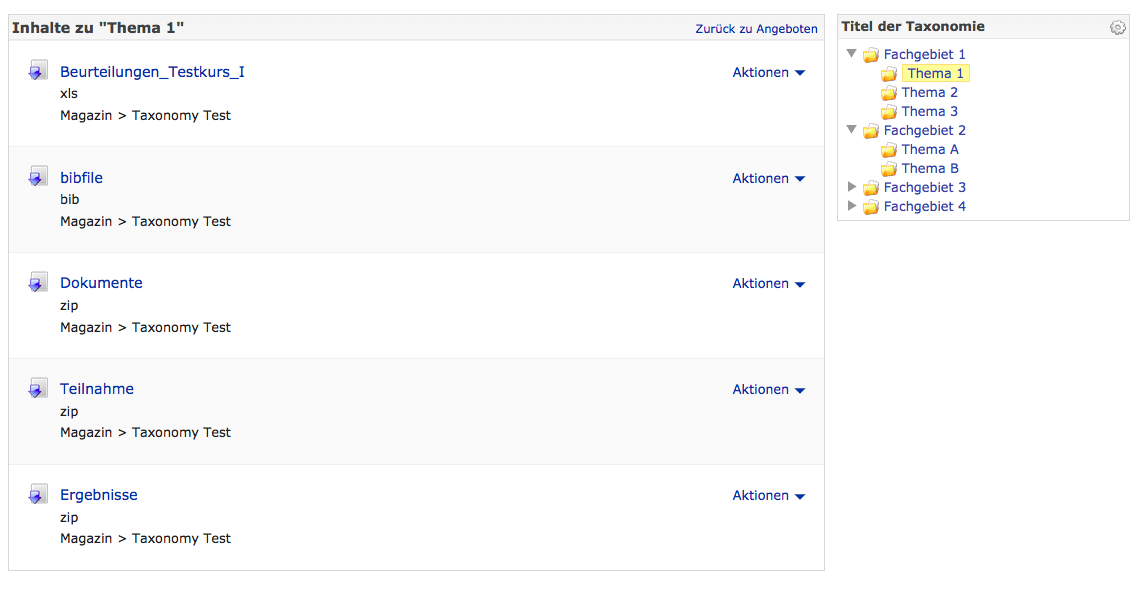Expand the Fachgebiet 3 tree node
This screenshot has height=596, width=1141.
pos(852,187)
